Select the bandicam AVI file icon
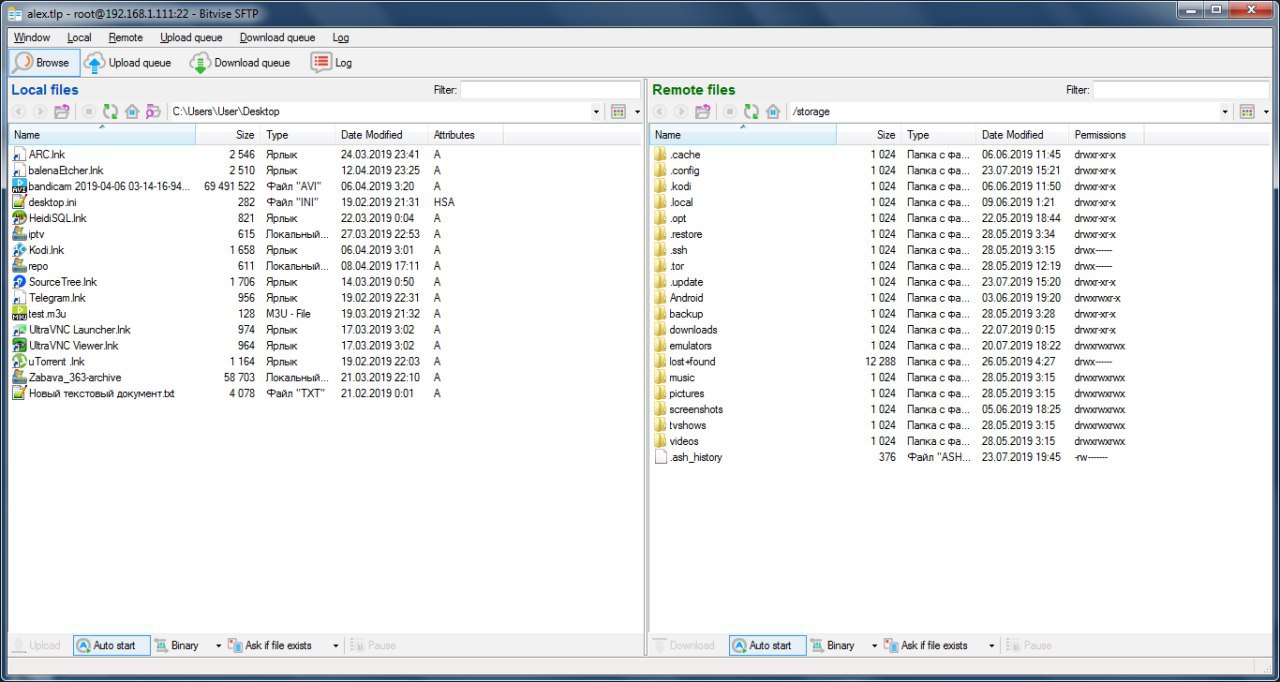This screenshot has height=682, width=1280. pyautogui.click(x=19, y=186)
